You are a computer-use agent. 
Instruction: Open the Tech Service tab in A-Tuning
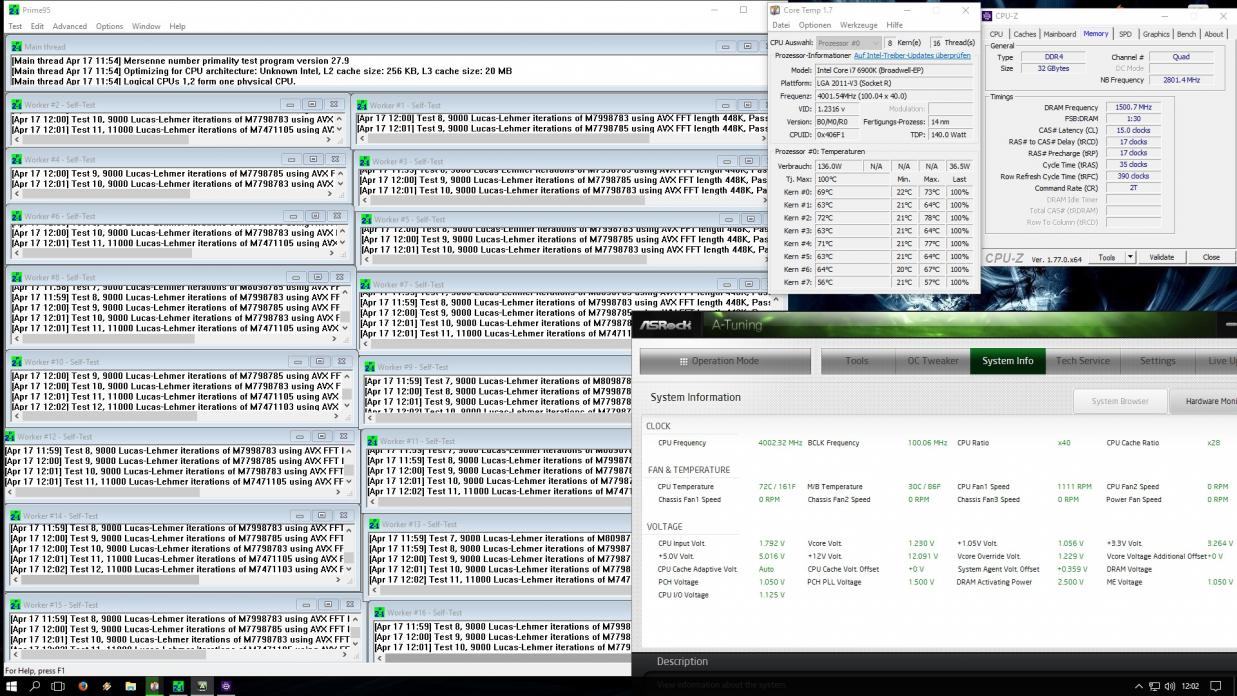(x=1083, y=361)
